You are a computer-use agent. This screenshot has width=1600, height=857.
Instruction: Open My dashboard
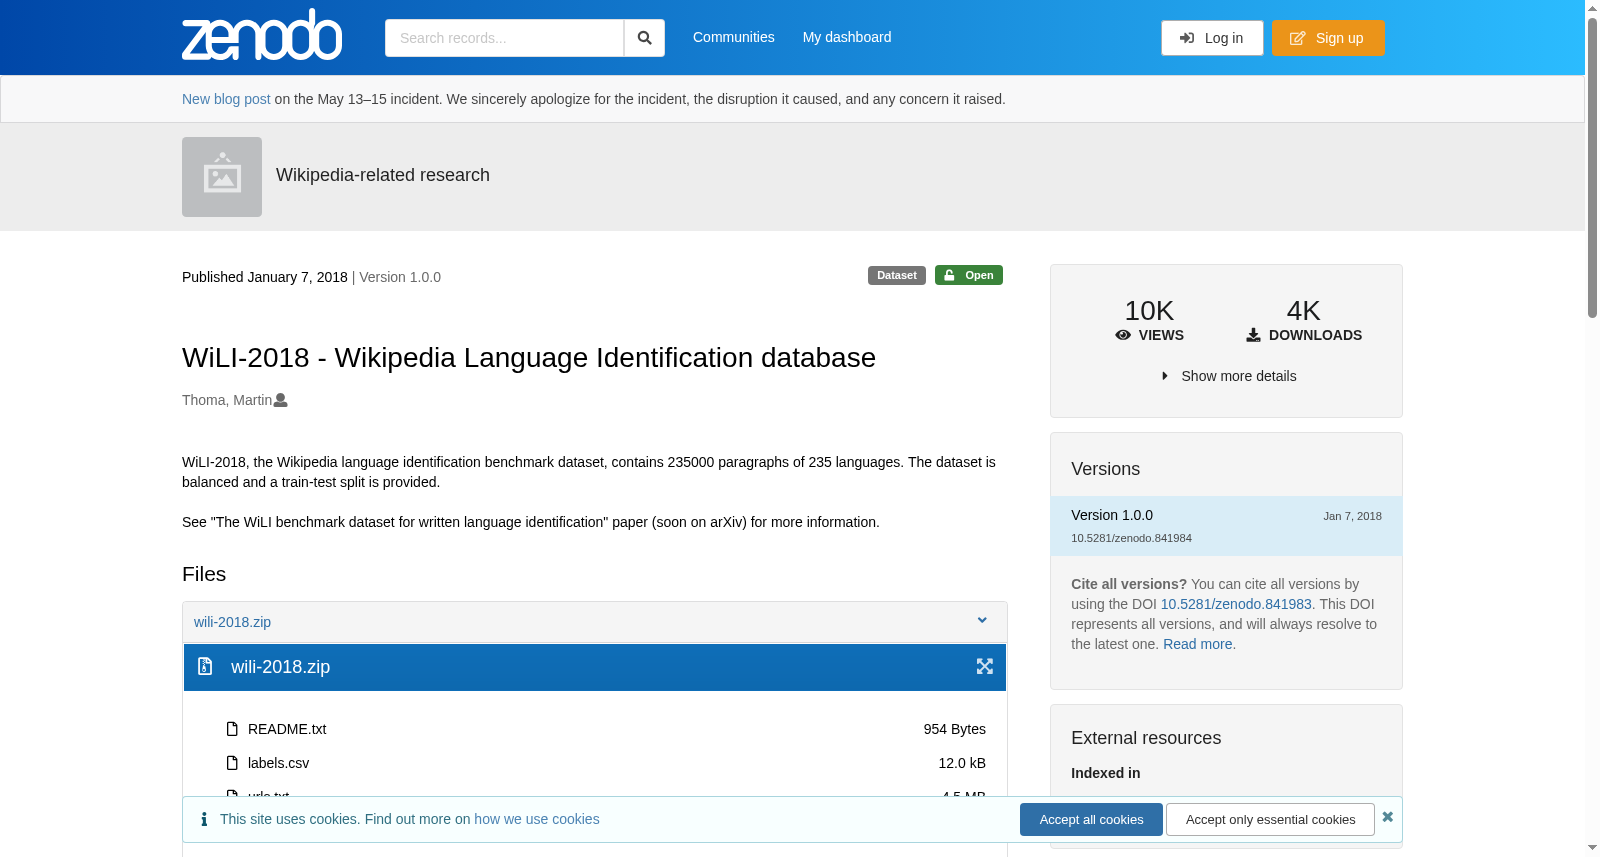point(847,37)
